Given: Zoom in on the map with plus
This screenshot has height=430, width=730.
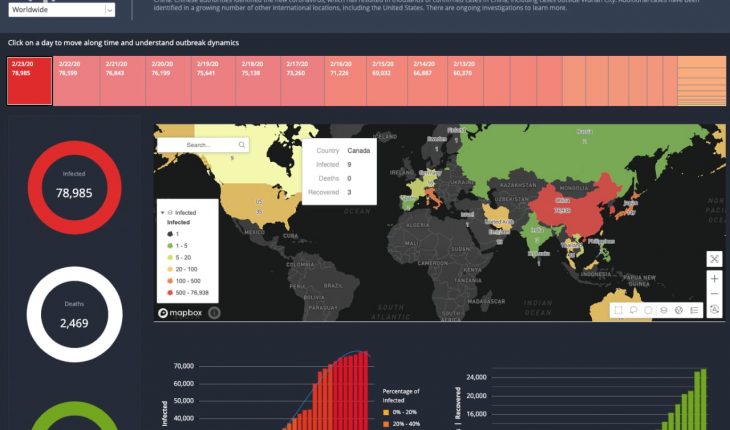Looking at the screenshot, I should coord(714,279).
